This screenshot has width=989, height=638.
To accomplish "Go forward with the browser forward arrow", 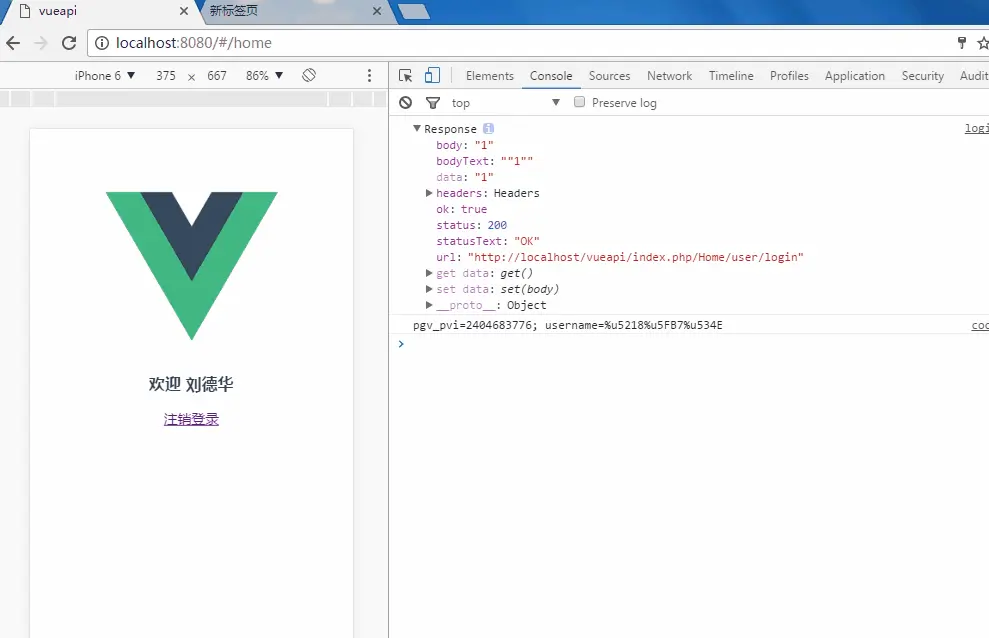I will pos(40,43).
